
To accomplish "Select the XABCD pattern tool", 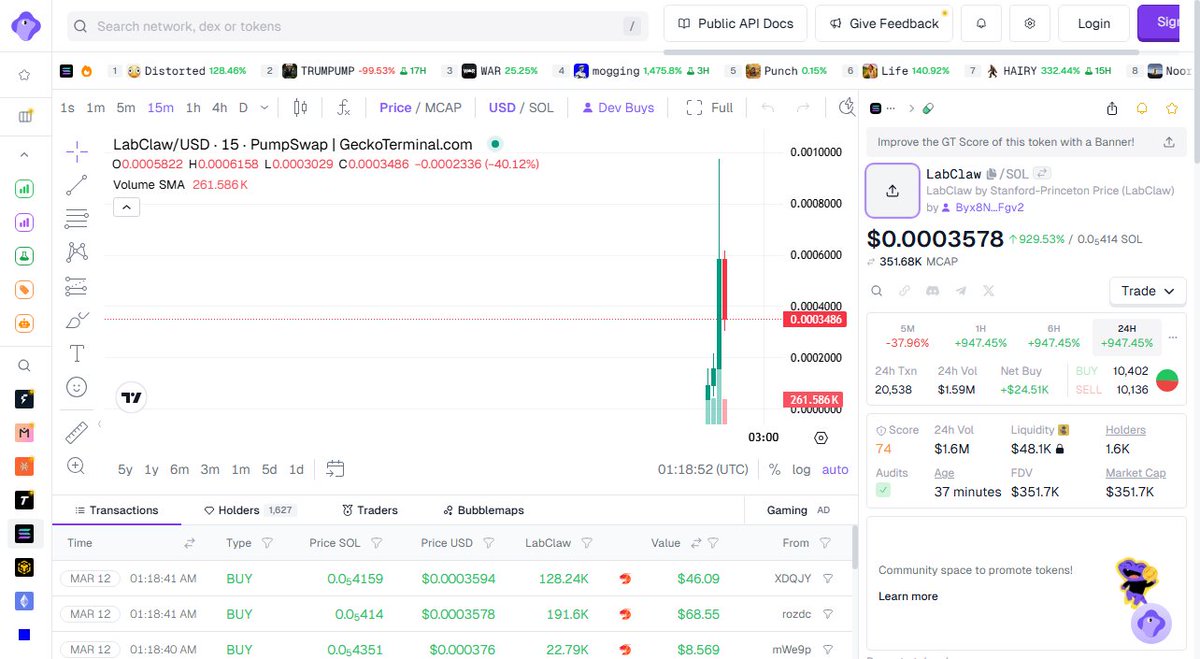I will click(x=77, y=252).
